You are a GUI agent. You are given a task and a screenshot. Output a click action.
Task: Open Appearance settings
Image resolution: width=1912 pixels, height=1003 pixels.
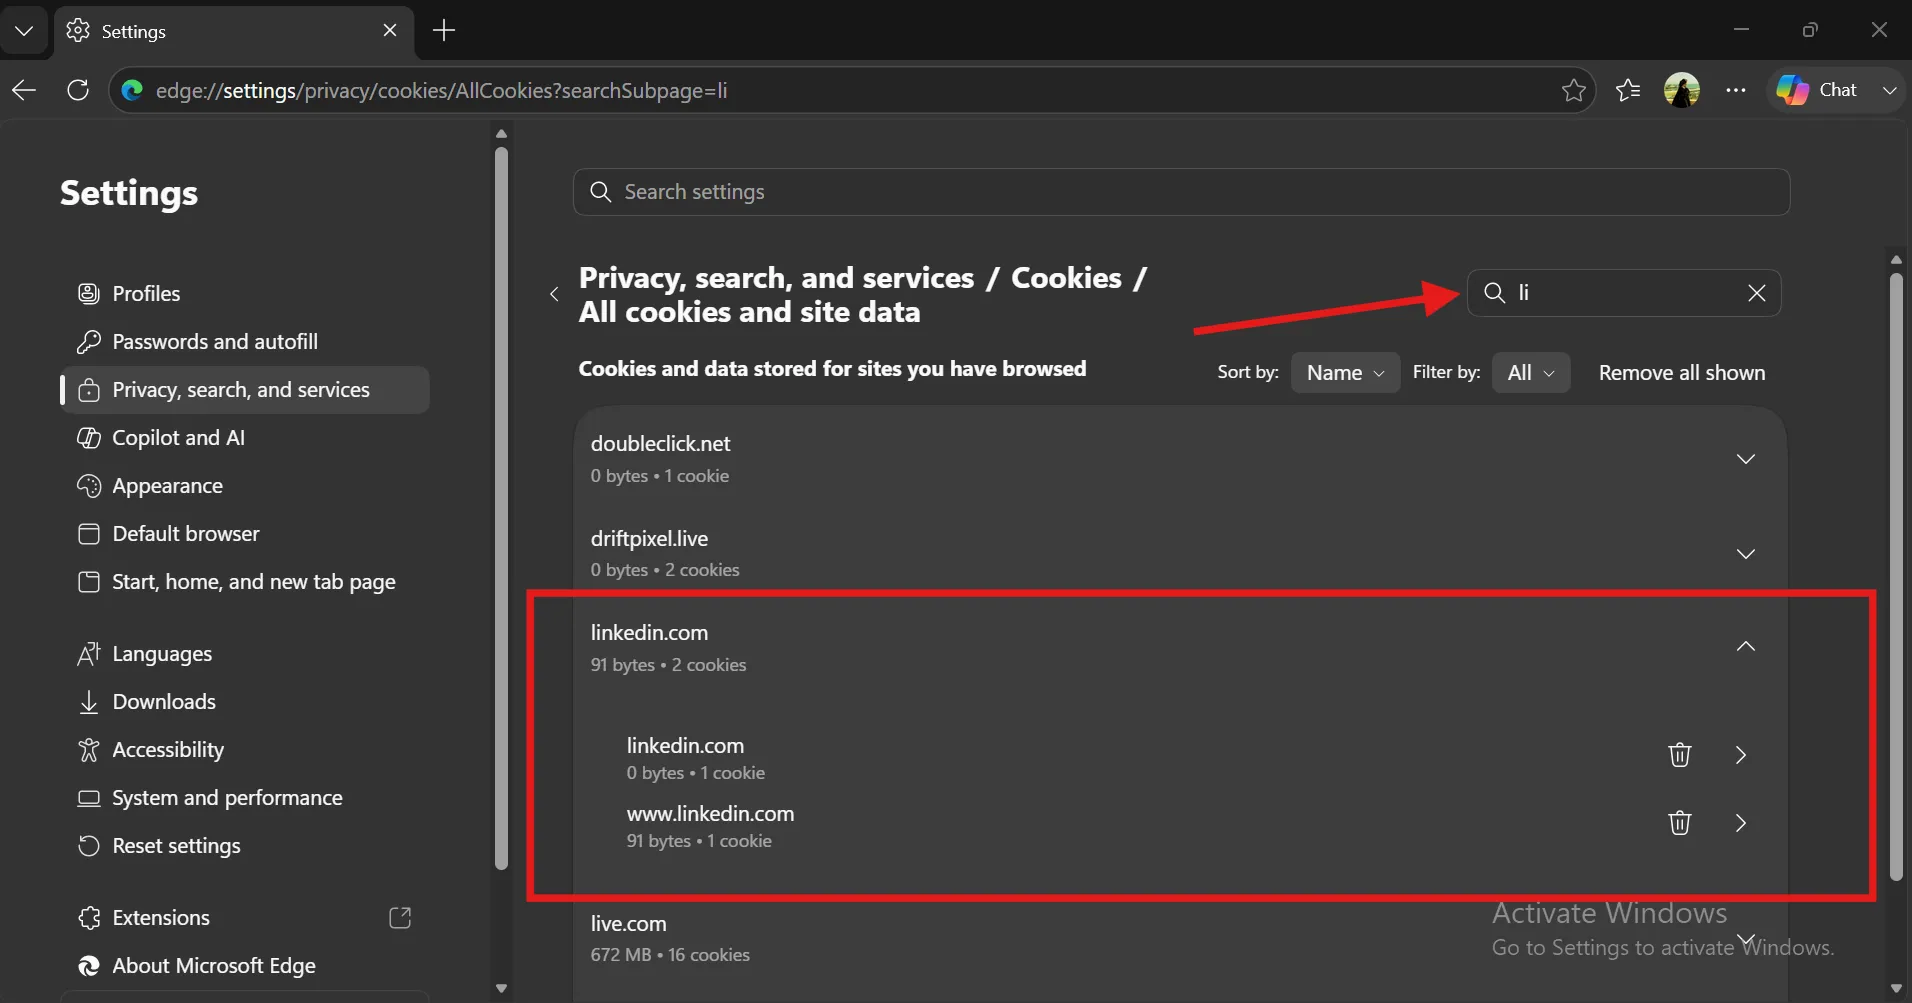click(x=245, y=486)
